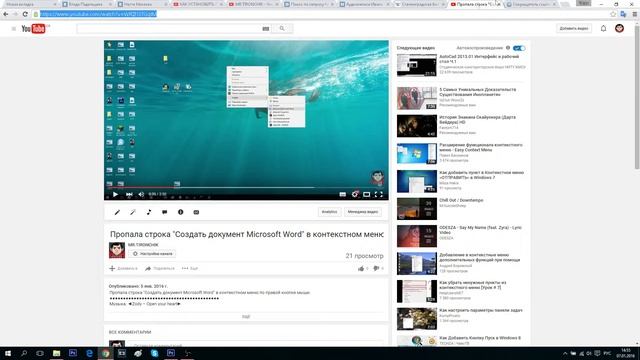This screenshot has height=360, width=640.
Task: Open the Chill Out / Downtempo playlist
Action: tap(461, 200)
